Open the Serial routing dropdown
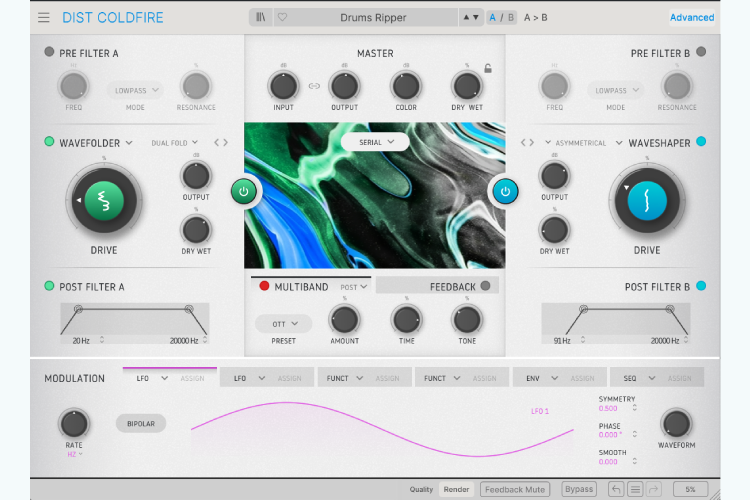Screen dimensions: 750x500 (x=375, y=142)
